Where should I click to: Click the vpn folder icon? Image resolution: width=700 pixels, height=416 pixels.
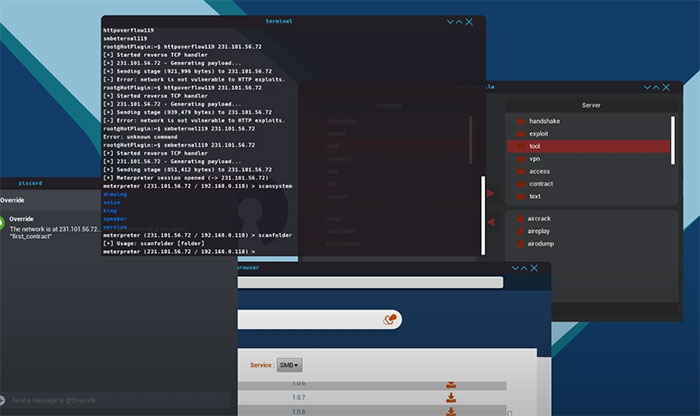521,159
